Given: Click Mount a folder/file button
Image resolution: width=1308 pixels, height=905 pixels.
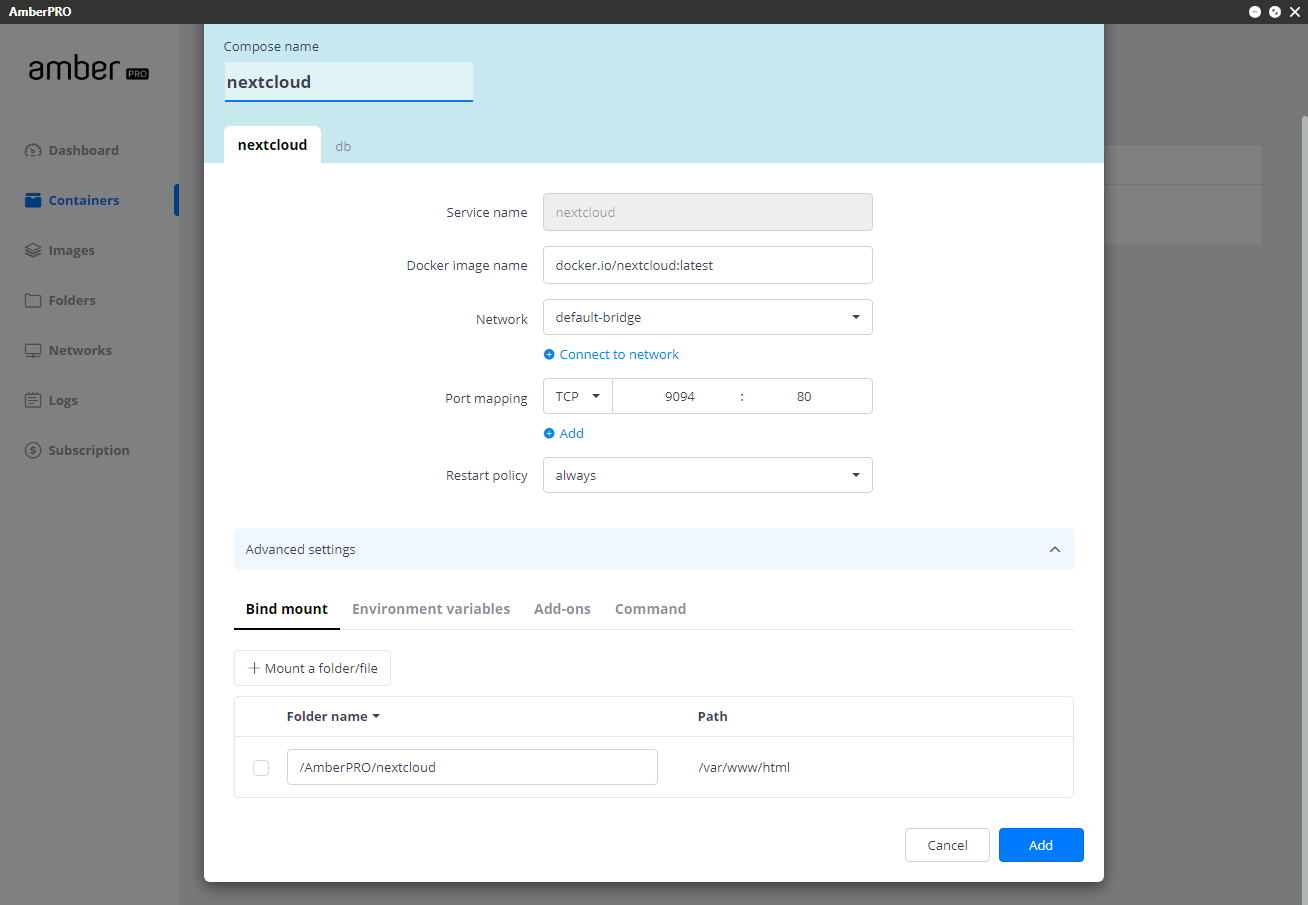Looking at the screenshot, I should pos(312,668).
